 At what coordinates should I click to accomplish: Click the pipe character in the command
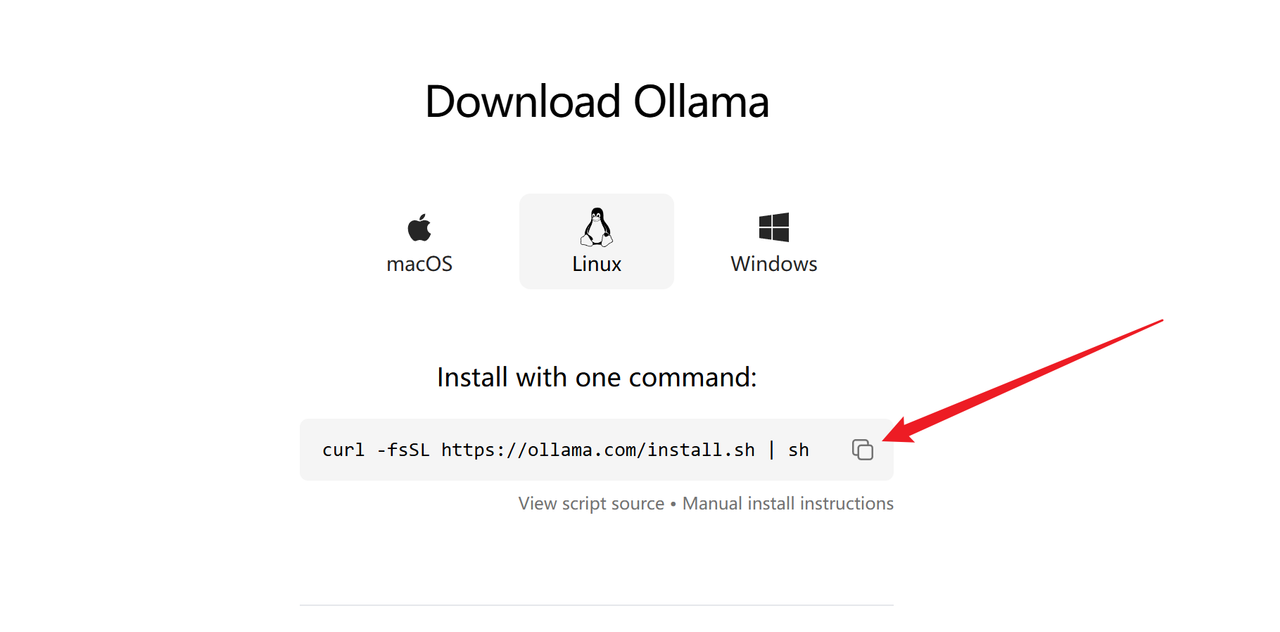coord(772,450)
